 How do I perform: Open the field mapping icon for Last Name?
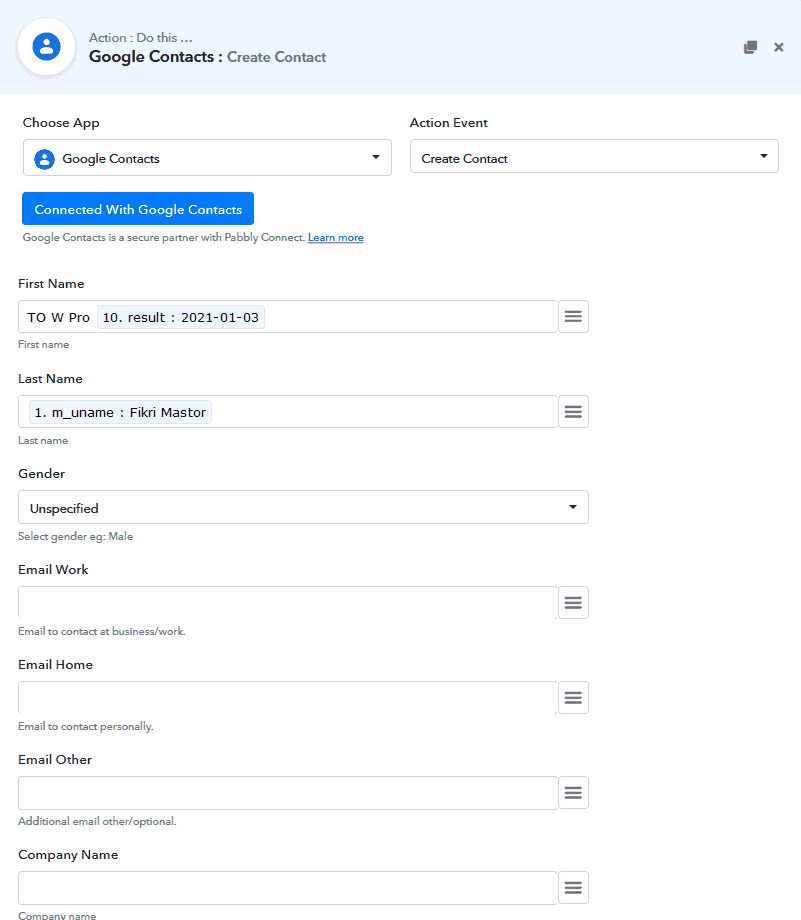[573, 411]
